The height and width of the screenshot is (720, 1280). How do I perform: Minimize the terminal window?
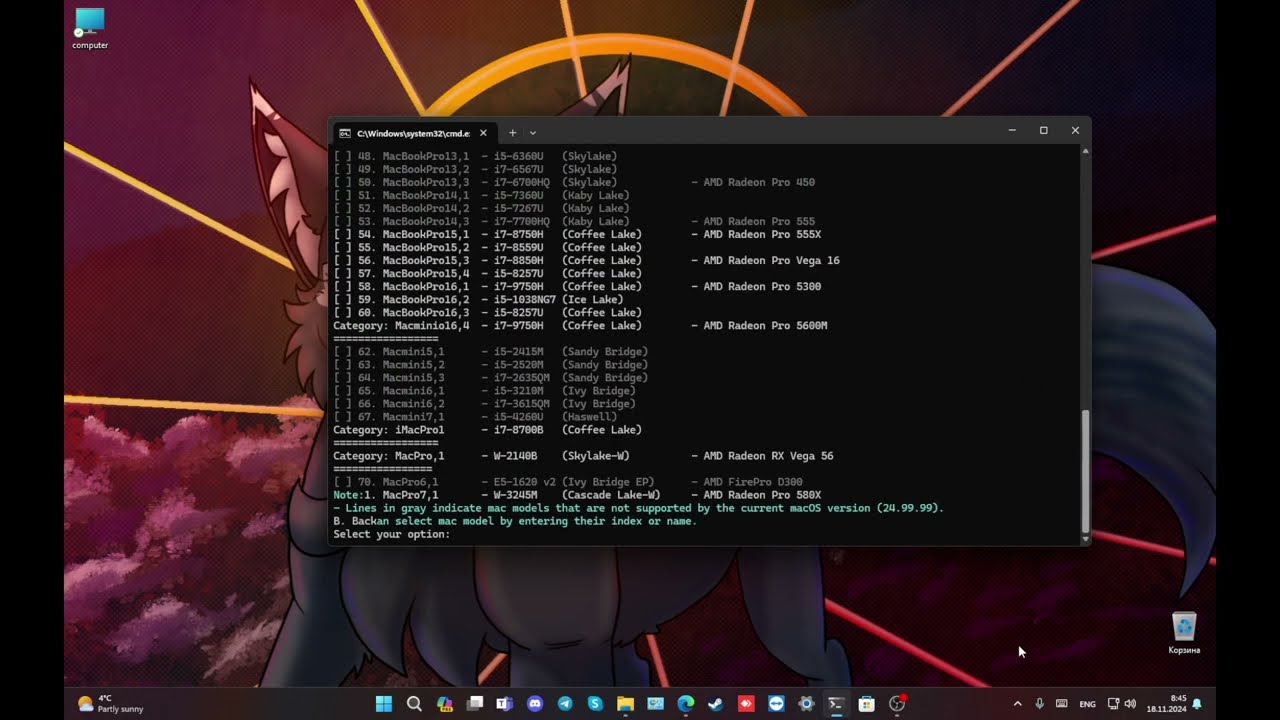(1012, 131)
